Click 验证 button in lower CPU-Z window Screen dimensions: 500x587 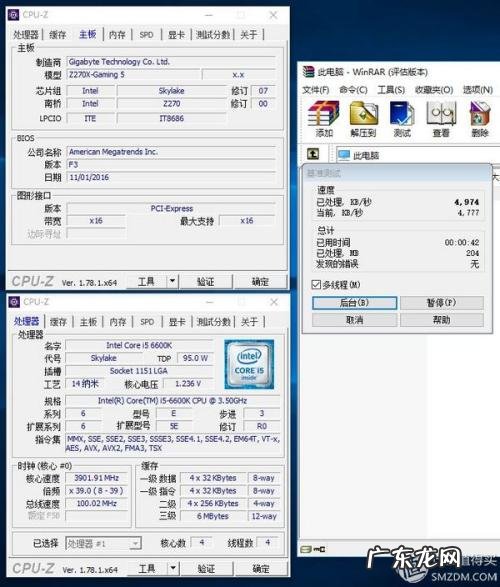pyautogui.click(x=206, y=569)
